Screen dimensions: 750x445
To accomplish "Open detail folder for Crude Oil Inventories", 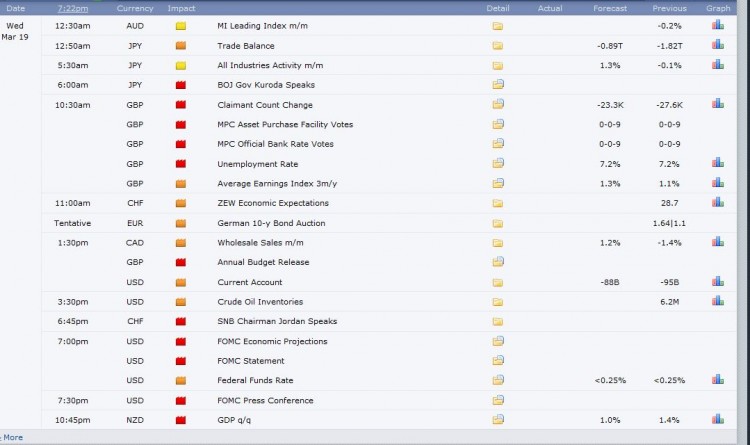I will click(498, 302).
